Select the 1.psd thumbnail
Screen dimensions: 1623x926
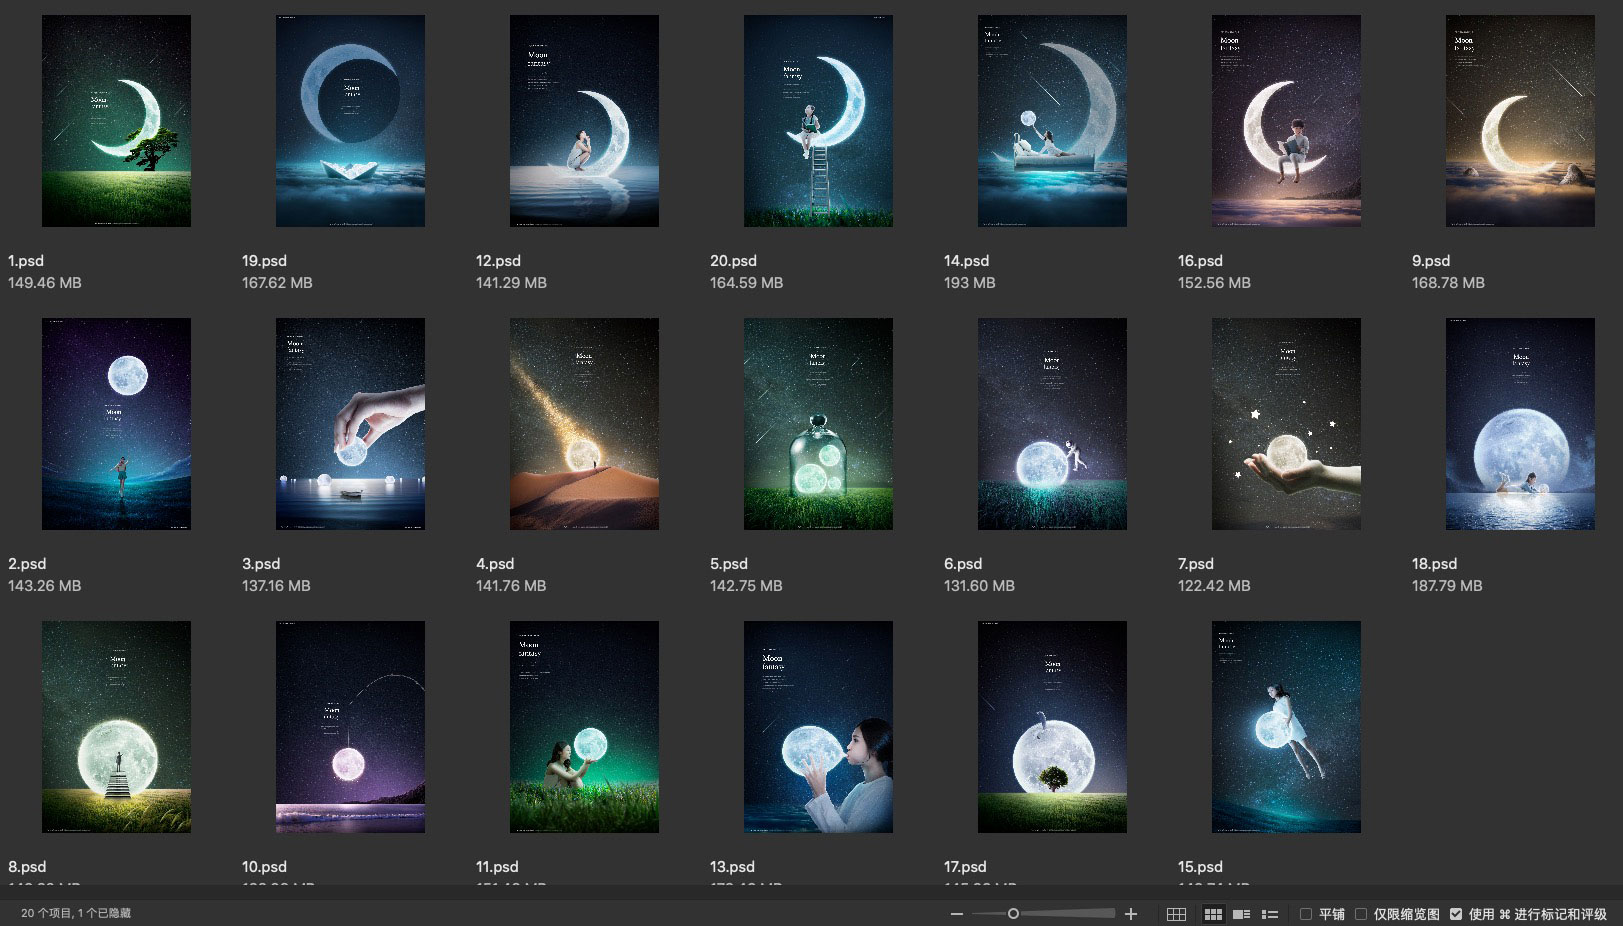click(116, 121)
